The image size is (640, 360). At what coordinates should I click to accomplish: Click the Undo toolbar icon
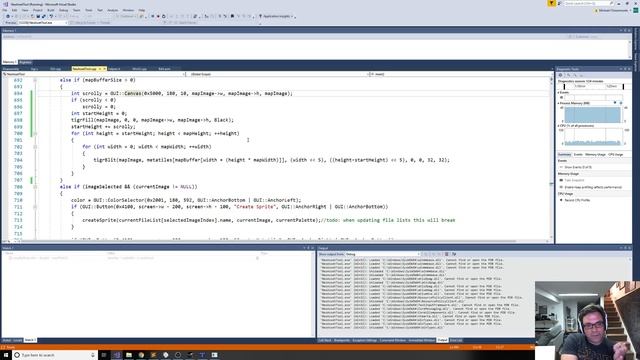click(x=51, y=16)
